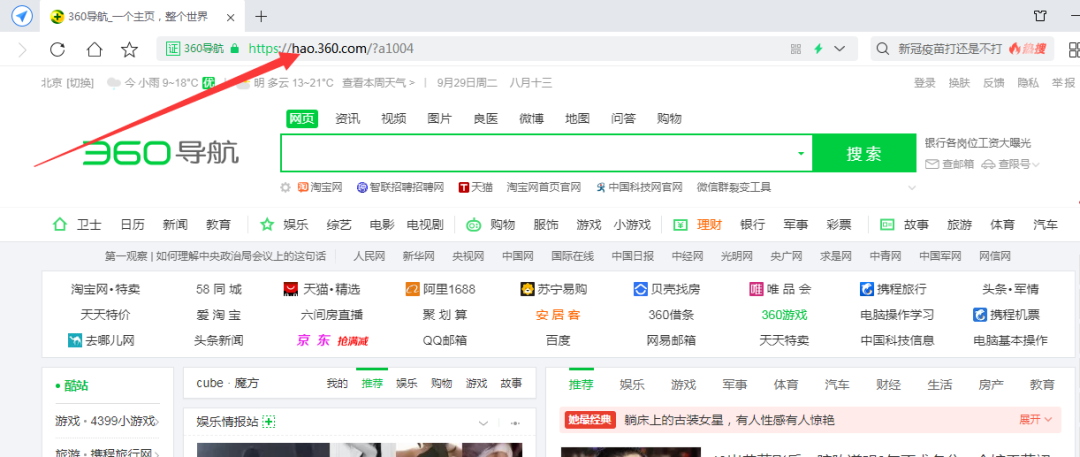Click the 搜索 button
Screen dimensions: 1080x457
tap(864, 153)
